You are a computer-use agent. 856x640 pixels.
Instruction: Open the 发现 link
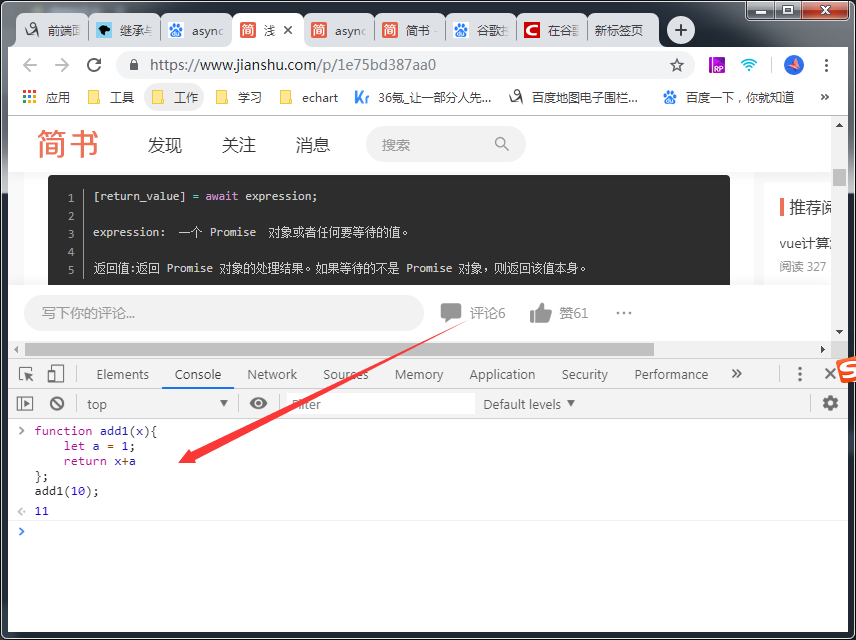165,145
